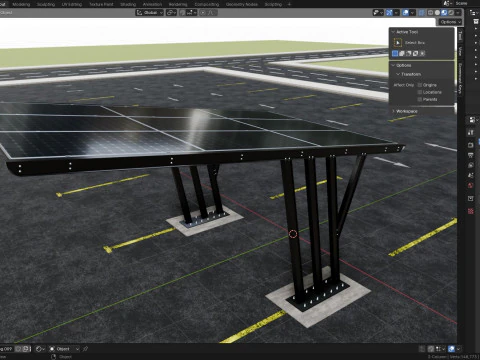The width and height of the screenshot is (480, 360).
Task: Open the snapping options dropdown
Action: (x=191, y=13)
